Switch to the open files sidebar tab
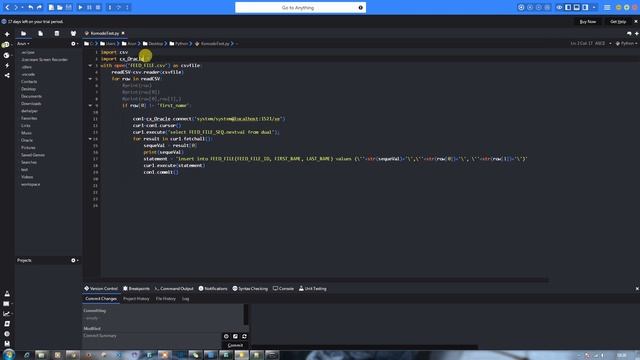This screenshot has width=640, height=360. pos(40,33)
